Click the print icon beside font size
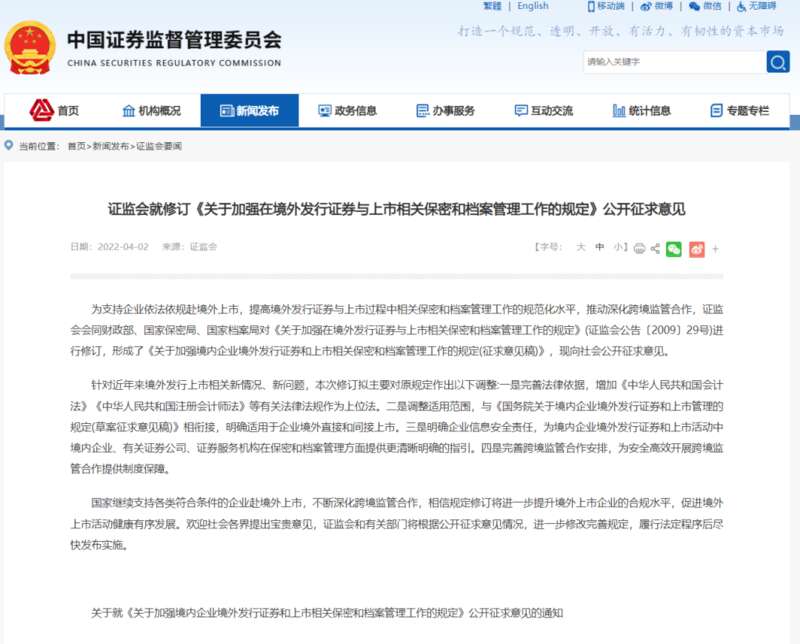 point(640,248)
